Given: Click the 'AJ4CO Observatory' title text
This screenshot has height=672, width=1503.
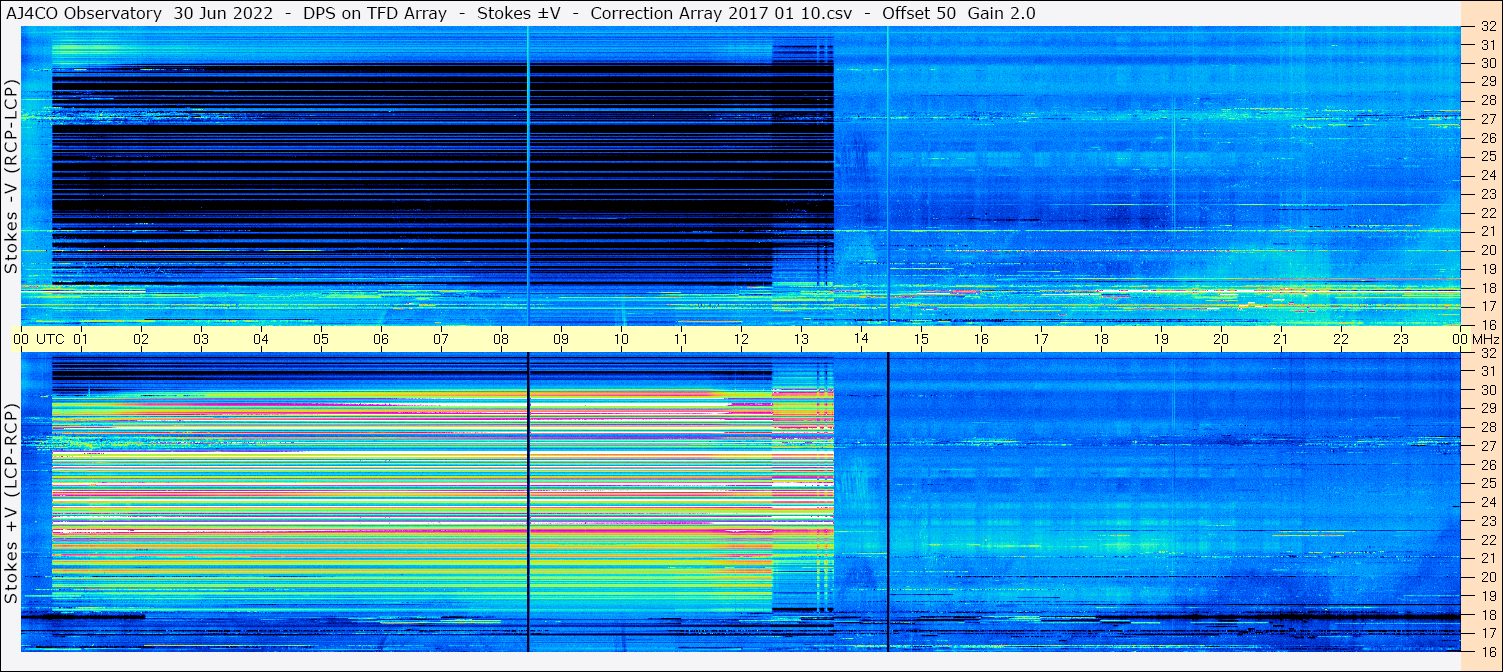Looking at the screenshot, I should click(x=85, y=13).
